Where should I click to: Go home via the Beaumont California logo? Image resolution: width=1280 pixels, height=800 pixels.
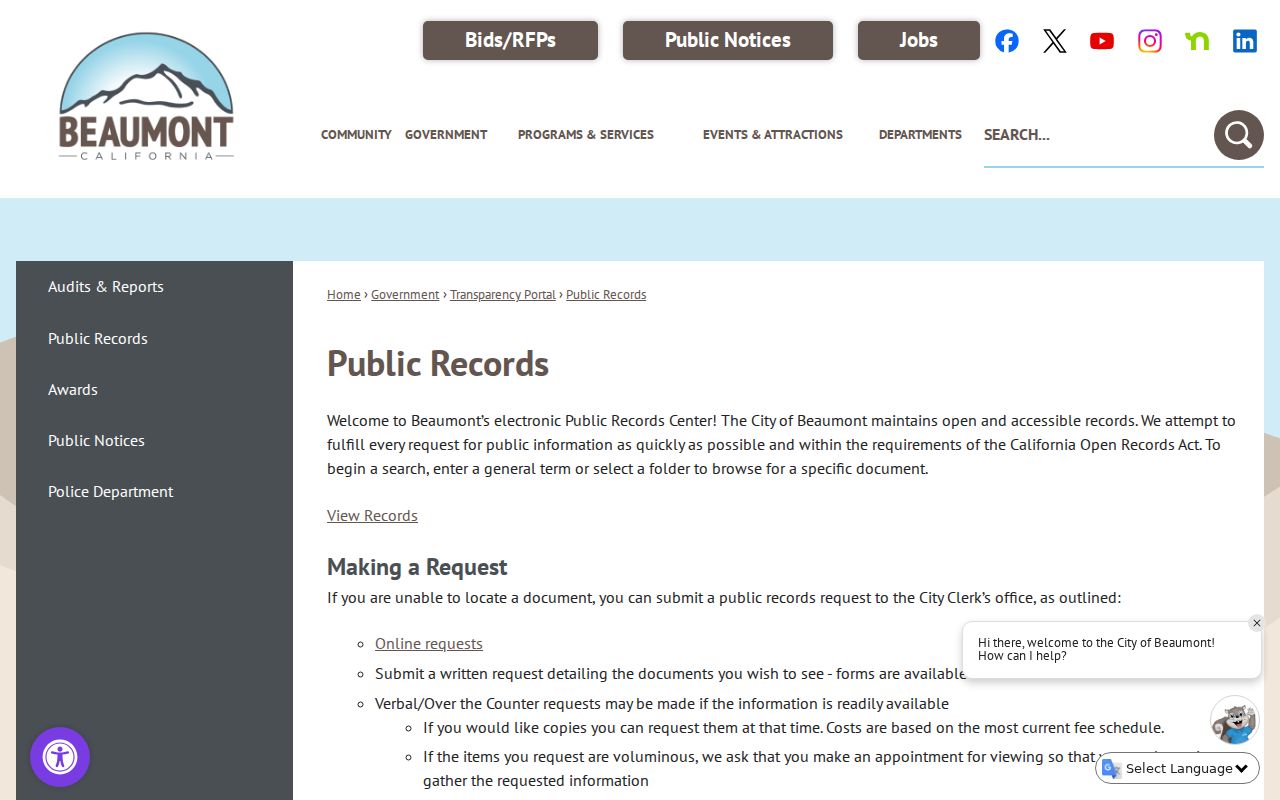146,97
